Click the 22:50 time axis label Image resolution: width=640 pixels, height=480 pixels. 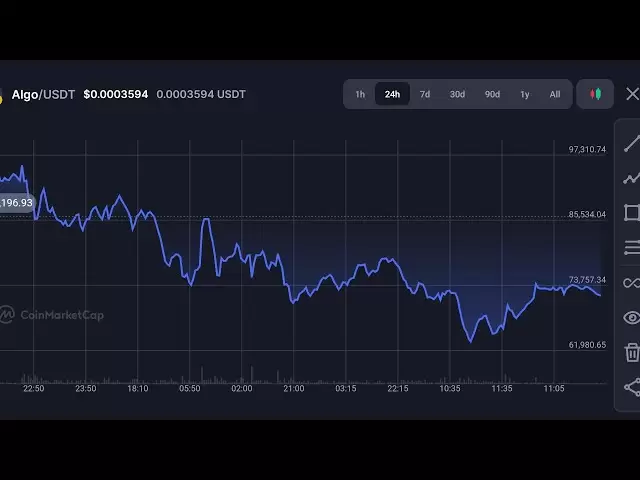tap(33, 389)
